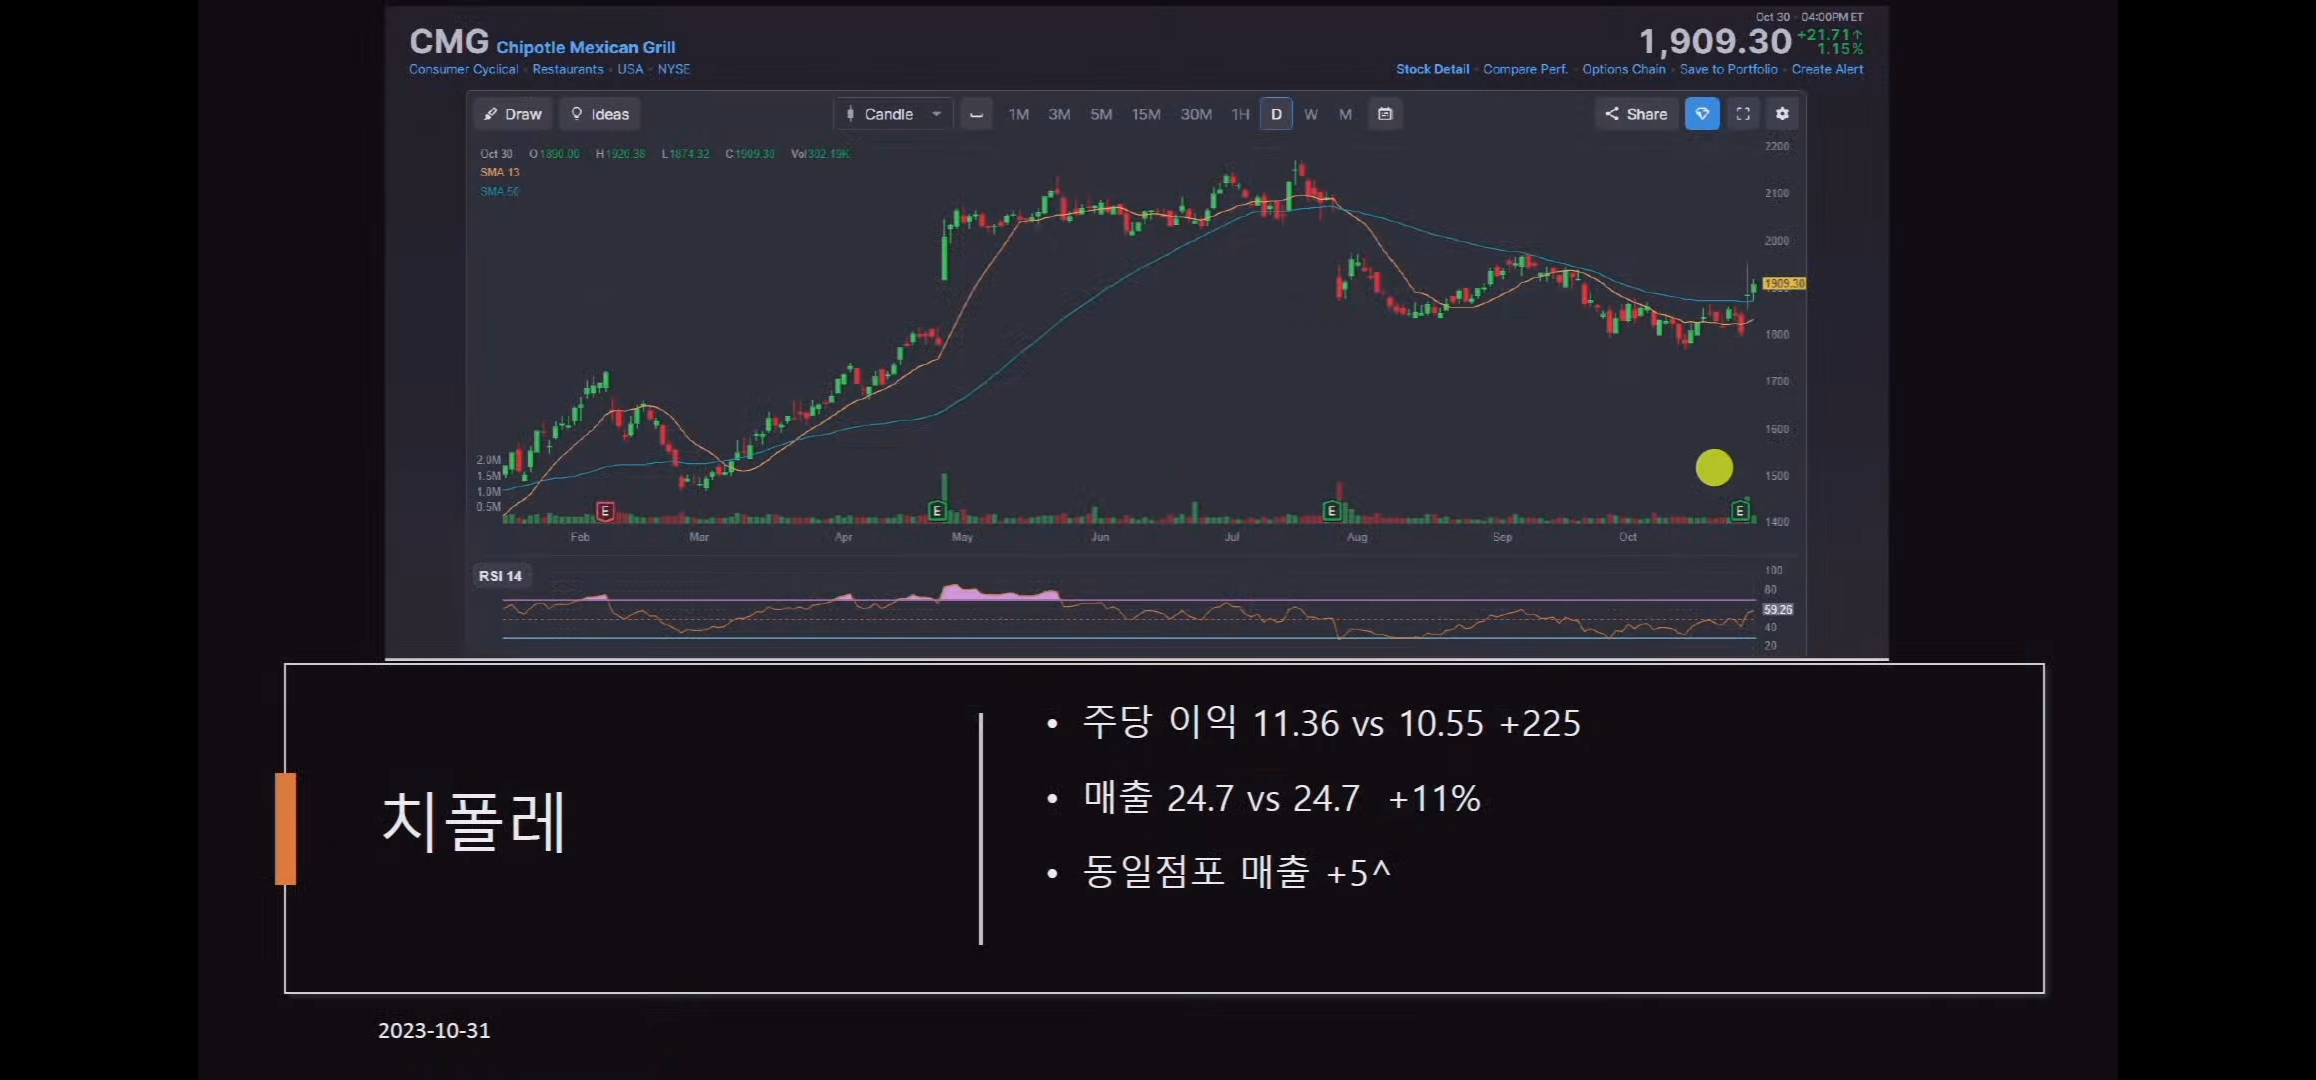Open the Ideas lightbulb button
This screenshot has width=2316, height=1080.
[600, 114]
